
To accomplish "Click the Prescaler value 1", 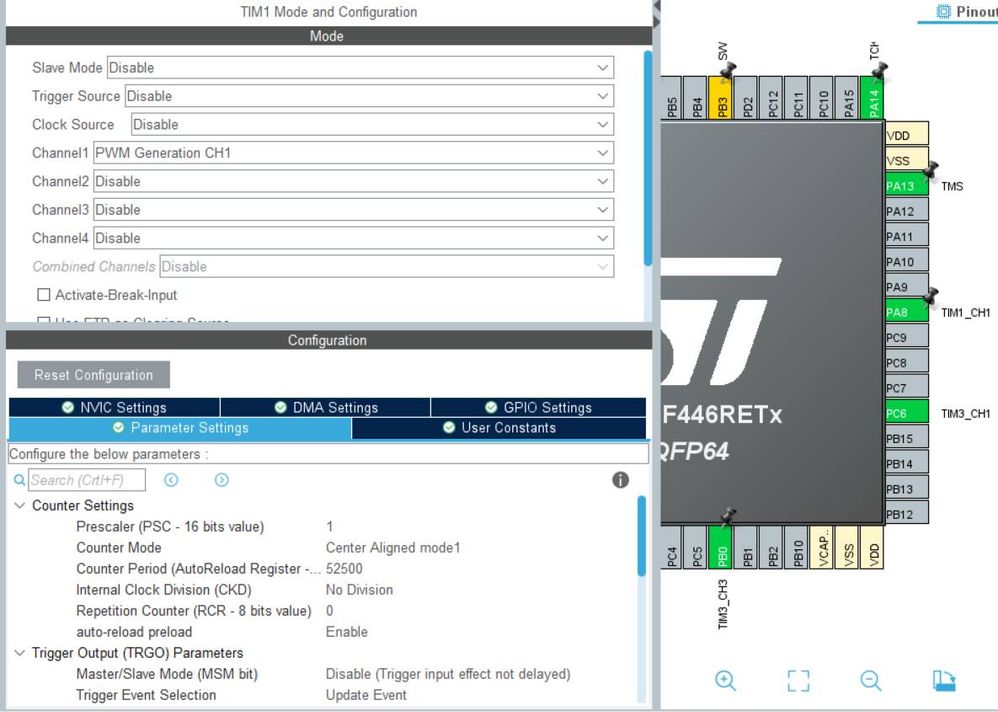I will 330,526.
